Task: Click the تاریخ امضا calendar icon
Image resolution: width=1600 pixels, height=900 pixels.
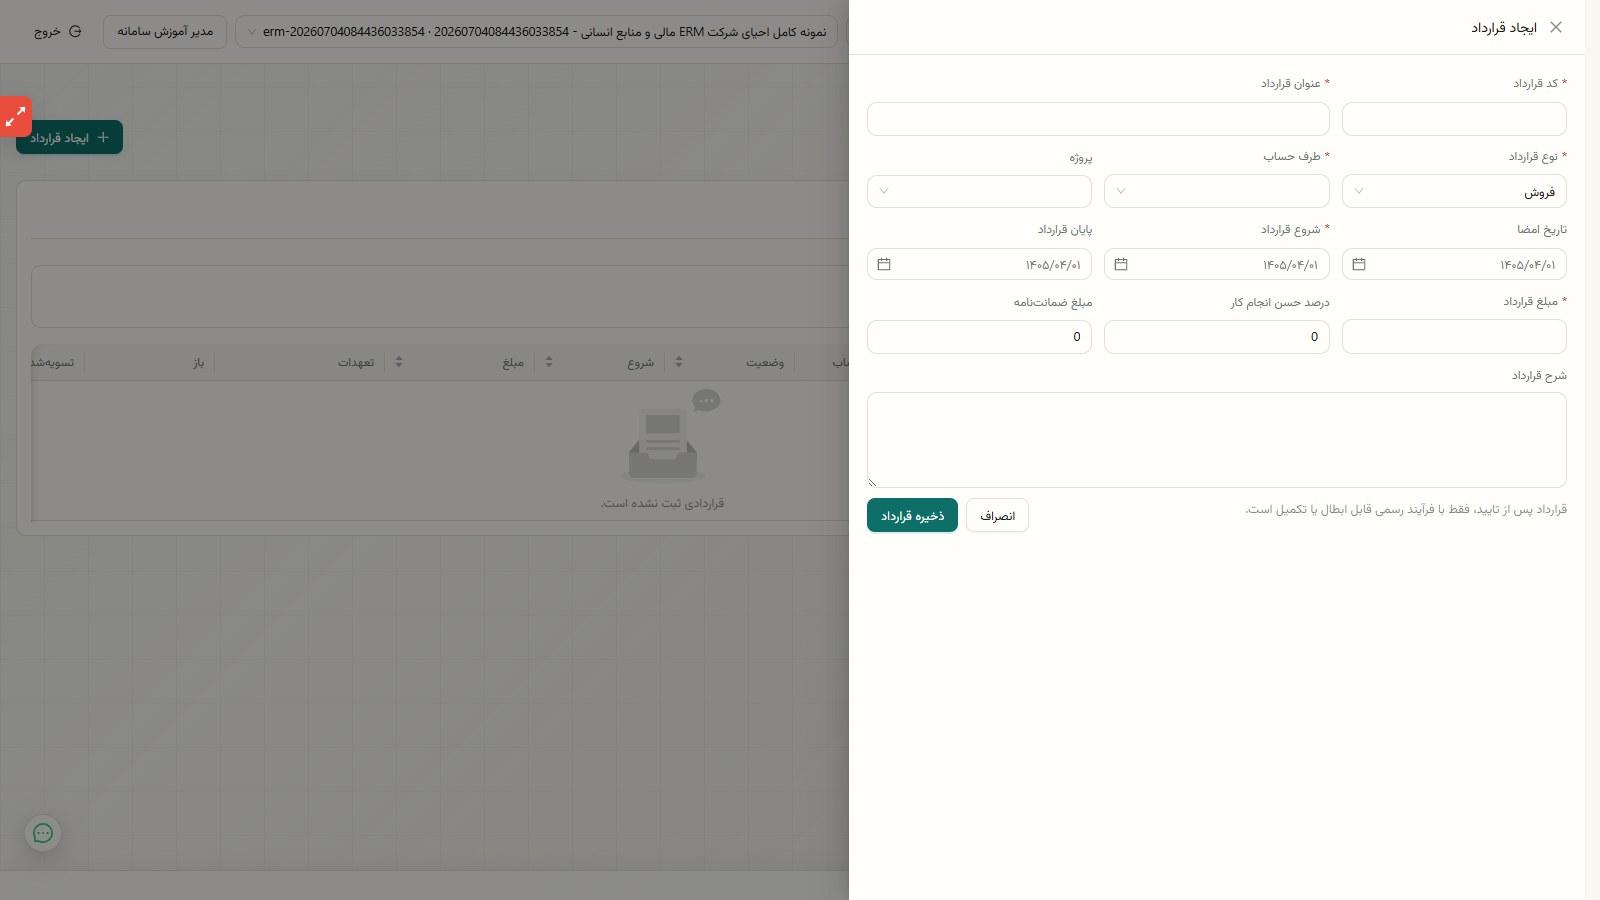Action: [1359, 264]
